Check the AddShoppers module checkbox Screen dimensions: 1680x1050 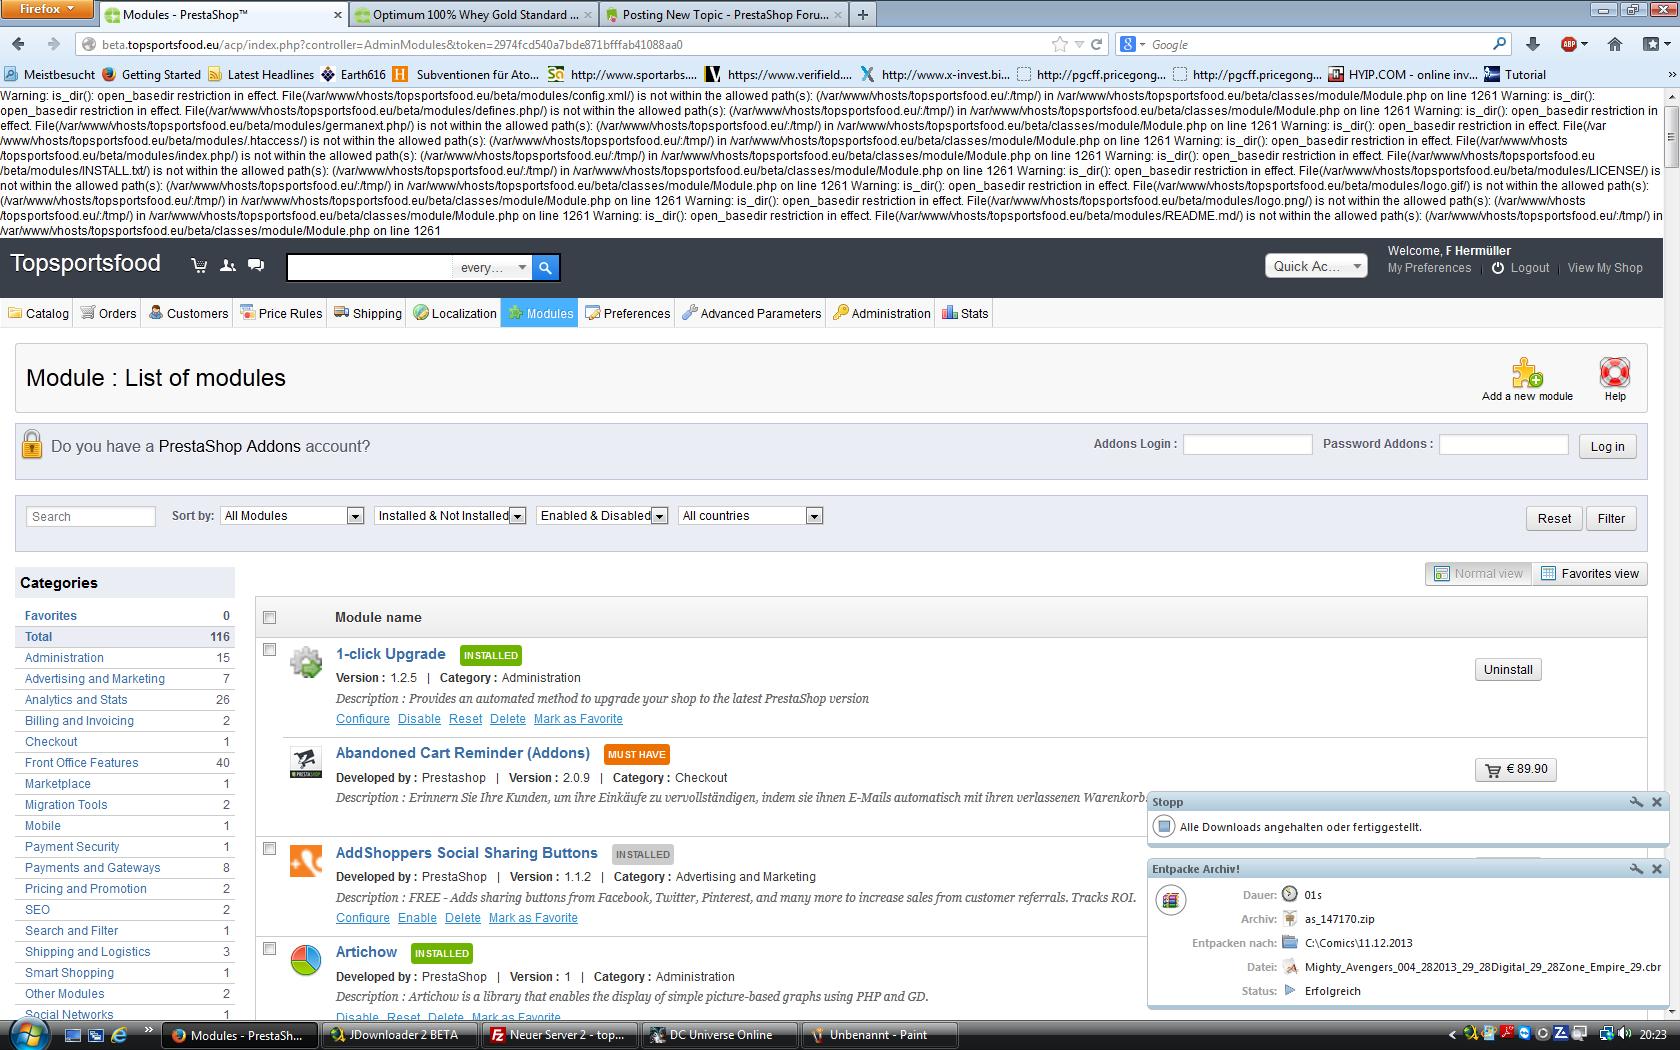(x=269, y=849)
